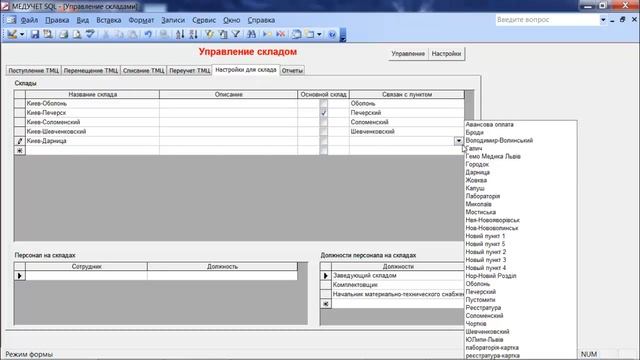The height and width of the screenshot is (360, 640).
Task: Collapse the linked point dropdown in Киев-Дарница row
Action: (x=459, y=141)
